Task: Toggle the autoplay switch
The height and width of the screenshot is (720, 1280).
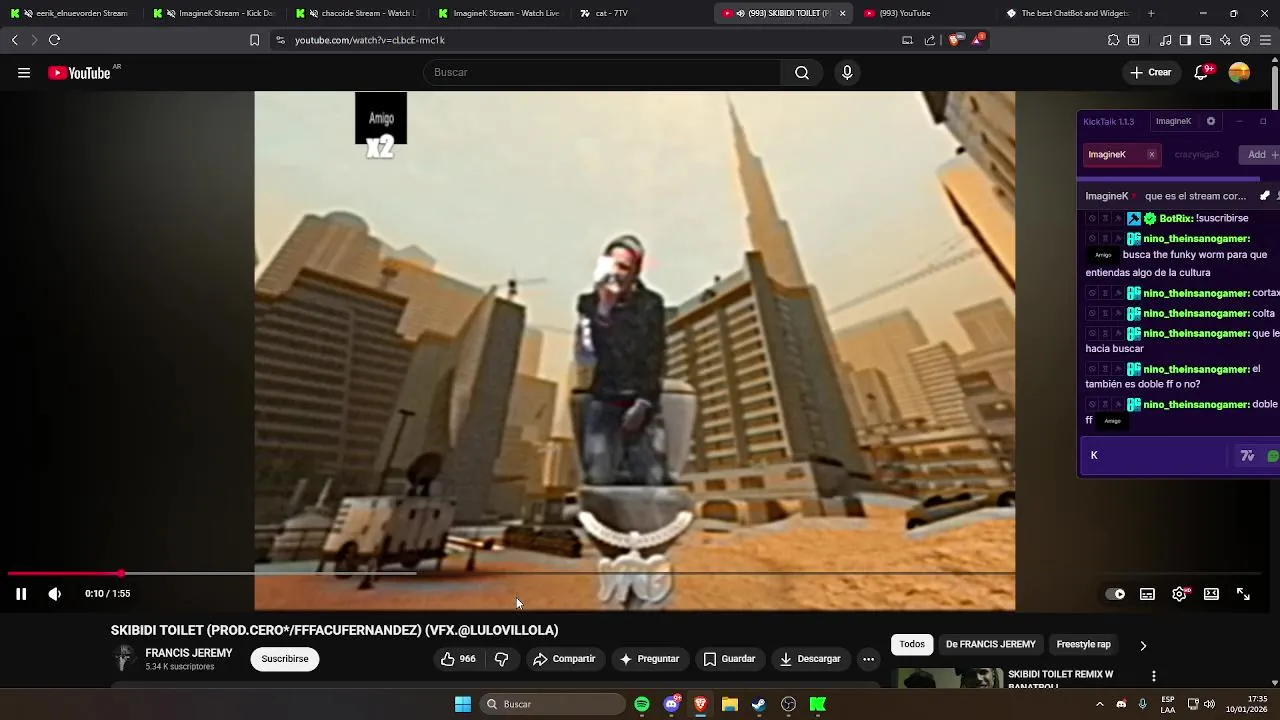Action: (x=1115, y=594)
